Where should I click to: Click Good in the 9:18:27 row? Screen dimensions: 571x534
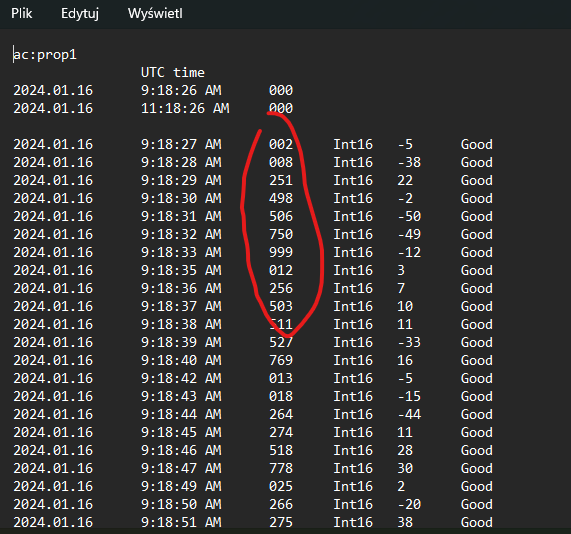click(477, 145)
